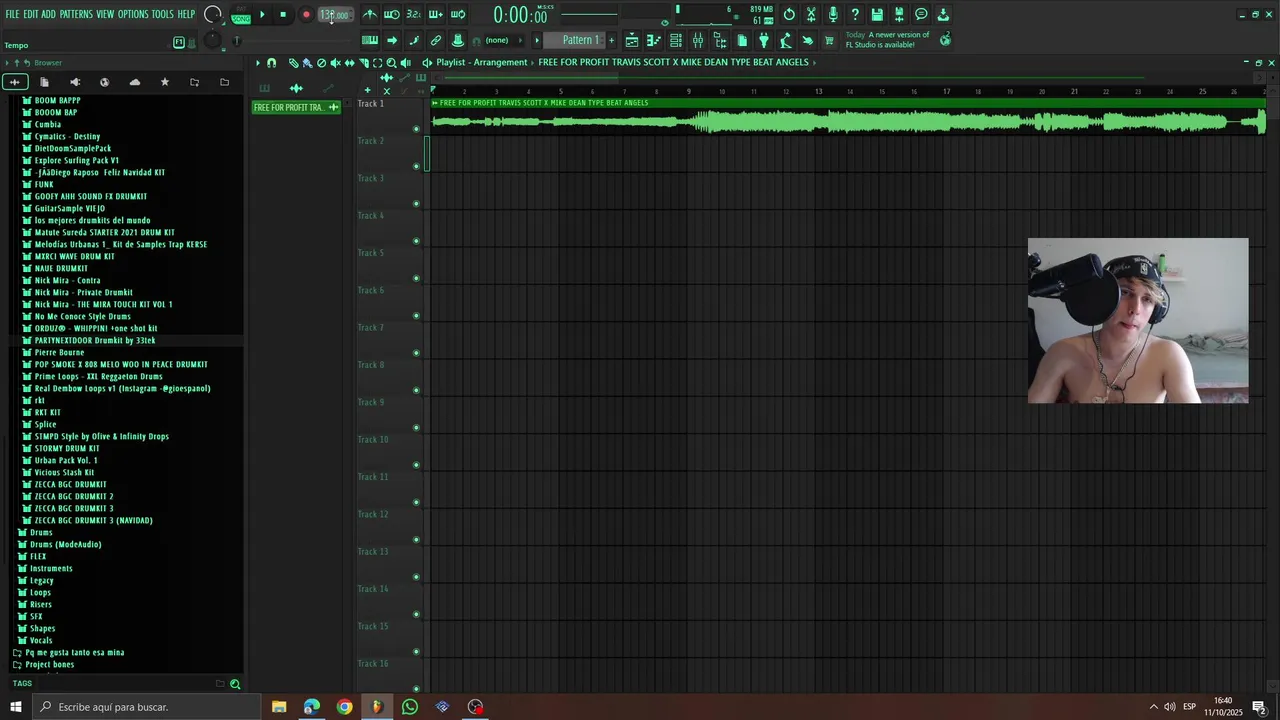Click the render export audio icon
This screenshot has width=1280, height=720.
pos(899,14)
